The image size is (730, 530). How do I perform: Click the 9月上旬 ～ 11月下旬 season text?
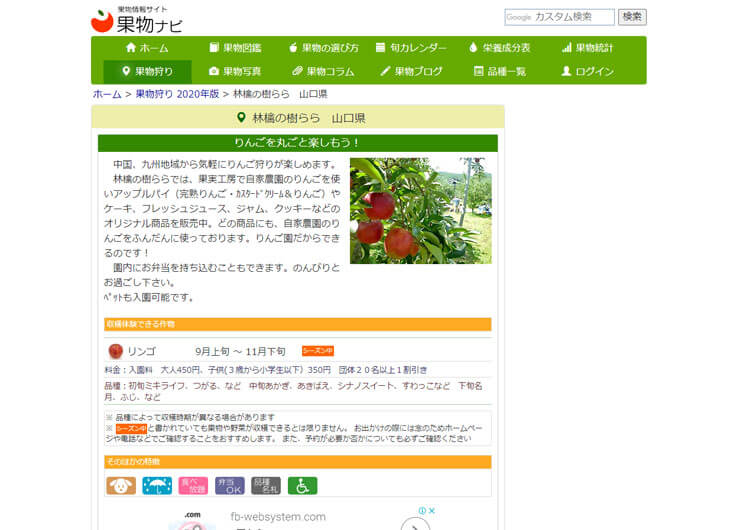tap(240, 352)
